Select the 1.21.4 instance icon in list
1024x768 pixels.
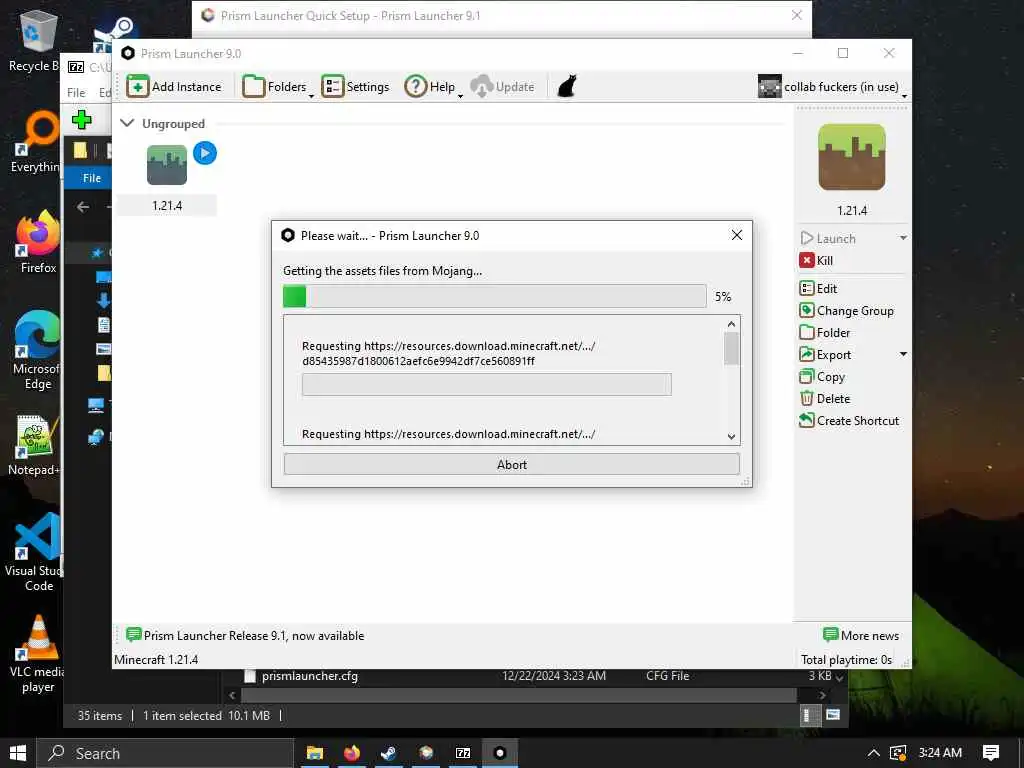click(x=167, y=165)
